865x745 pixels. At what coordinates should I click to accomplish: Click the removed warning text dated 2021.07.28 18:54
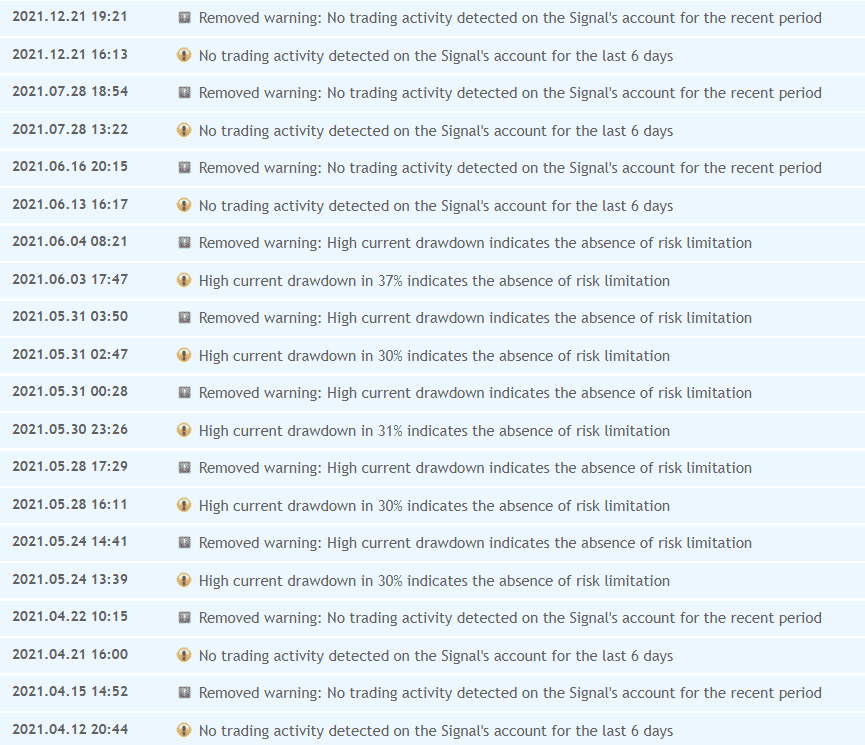point(510,93)
